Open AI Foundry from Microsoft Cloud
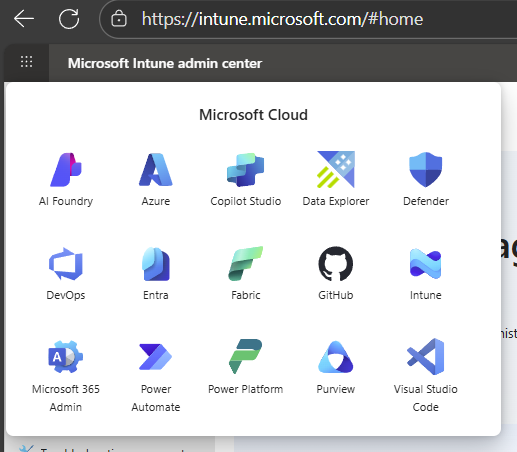 (66, 169)
